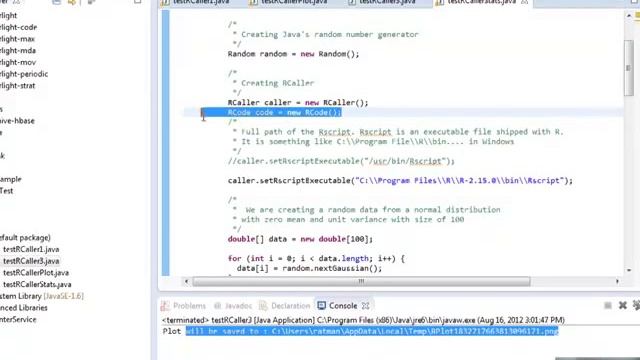Click the highlighted 'RCode code = new RCode();' line
This screenshot has width=640, height=360.
pyautogui.click(x=284, y=113)
